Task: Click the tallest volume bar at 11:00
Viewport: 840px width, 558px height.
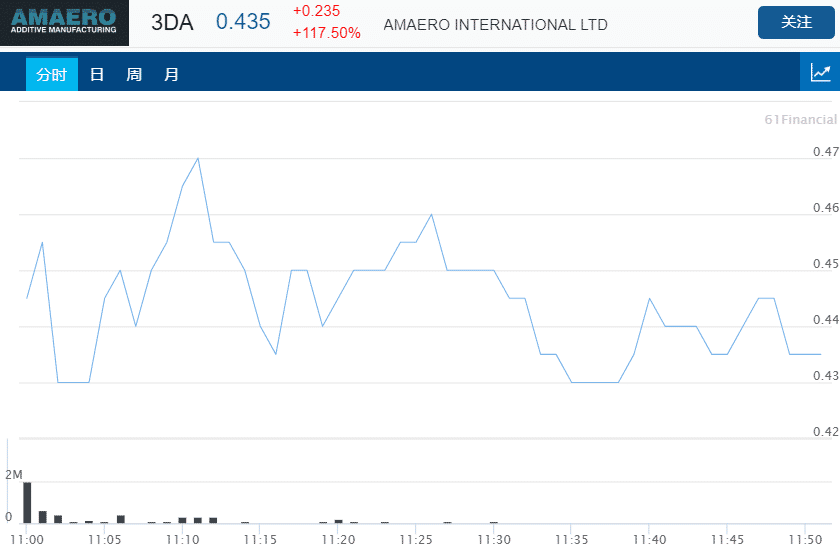Action: pyautogui.click(x=27, y=502)
